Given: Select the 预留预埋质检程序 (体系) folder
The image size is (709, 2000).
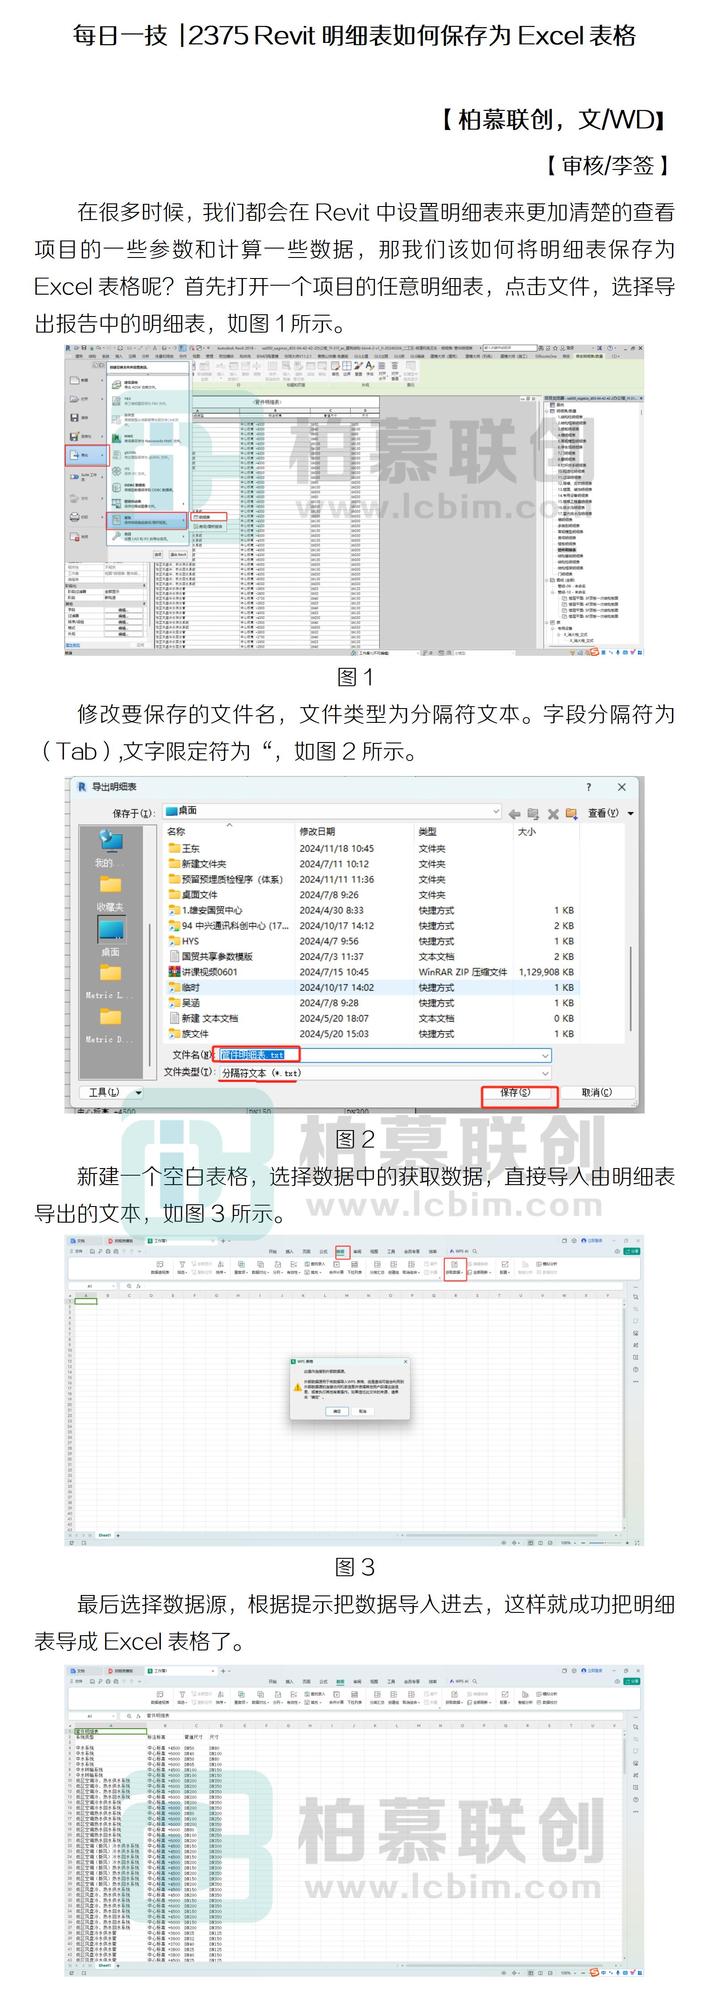Looking at the screenshot, I should 372,879.
